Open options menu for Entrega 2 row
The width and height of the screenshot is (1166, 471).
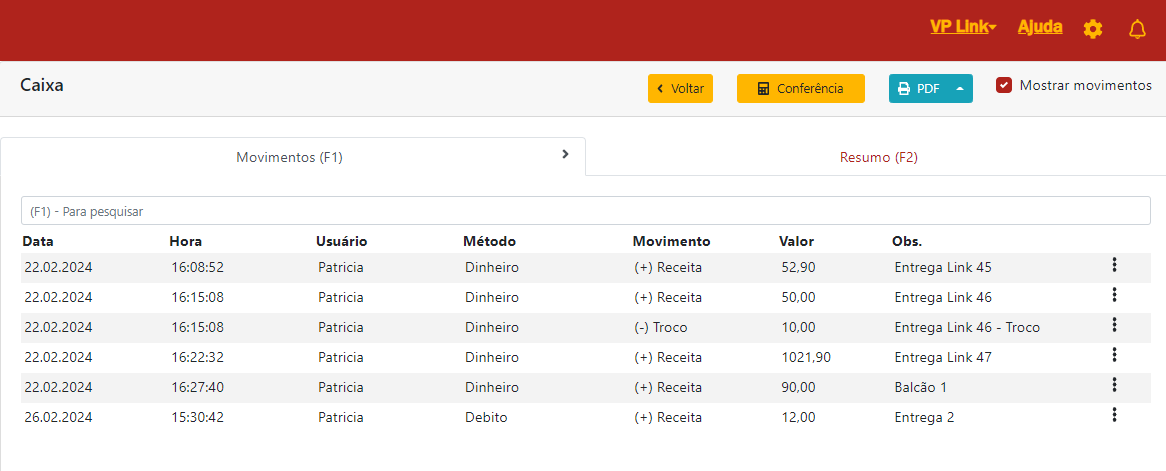pos(1114,415)
